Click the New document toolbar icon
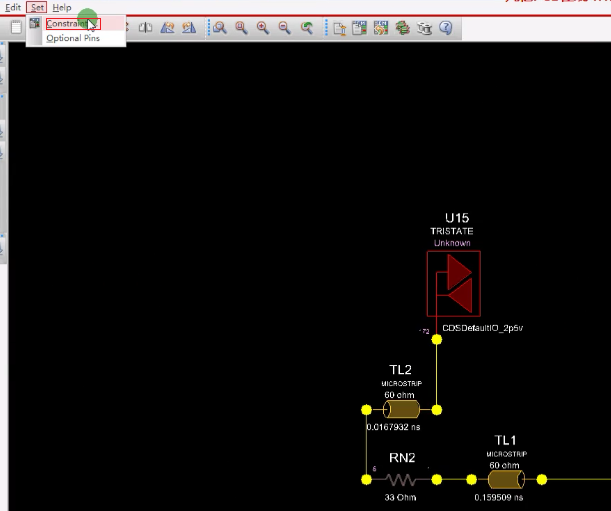 pos(17,28)
